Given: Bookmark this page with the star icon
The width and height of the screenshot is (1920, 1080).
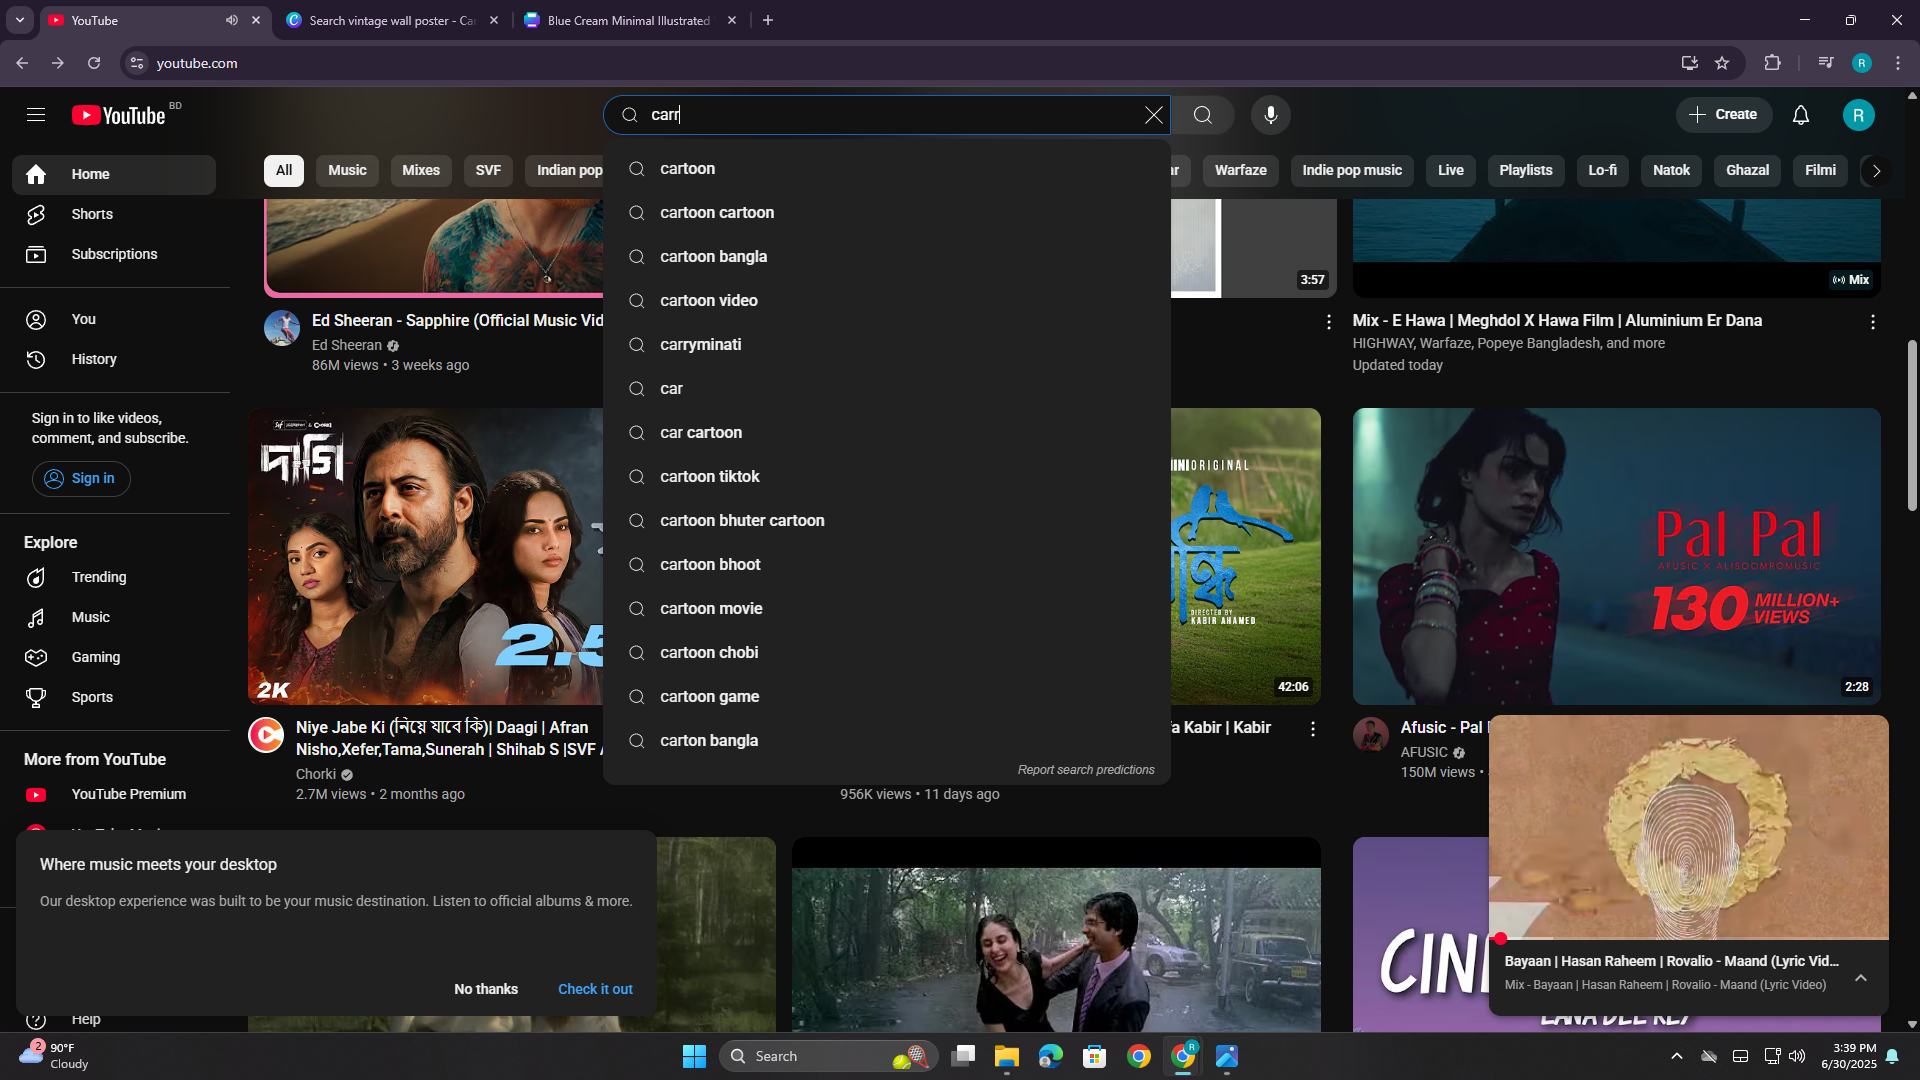Looking at the screenshot, I should pyautogui.click(x=1722, y=63).
